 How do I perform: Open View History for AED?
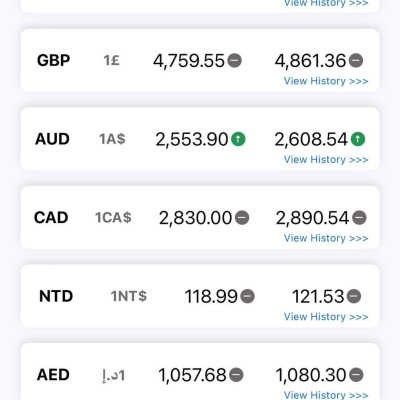click(x=326, y=395)
